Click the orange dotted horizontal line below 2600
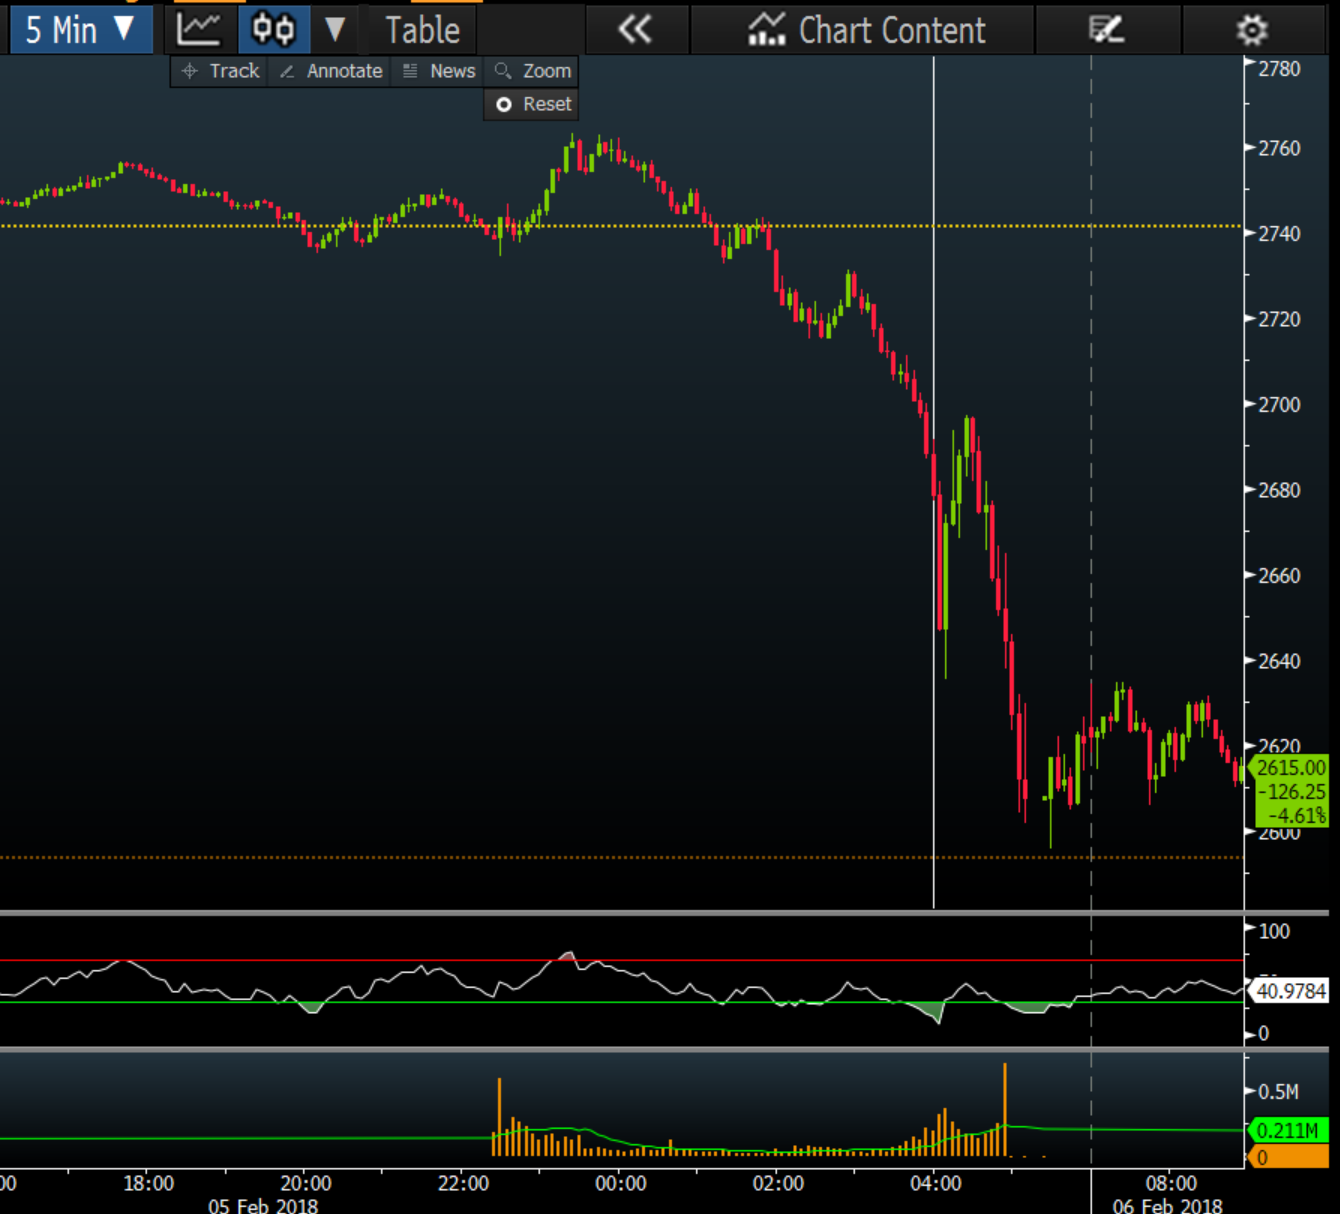 [620, 857]
